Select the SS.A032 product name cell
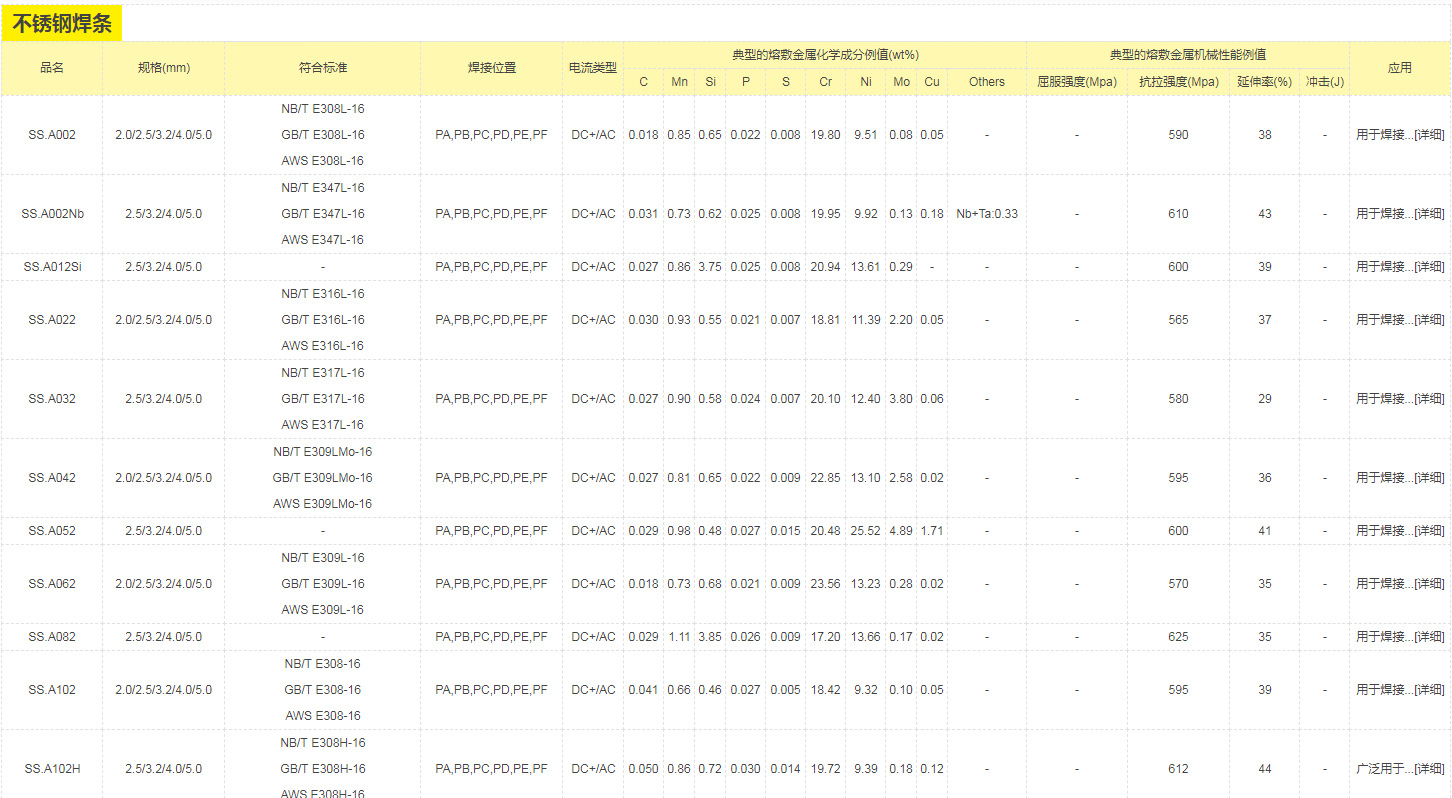Viewport: 1452px width, 798px height. coord(52,399)
